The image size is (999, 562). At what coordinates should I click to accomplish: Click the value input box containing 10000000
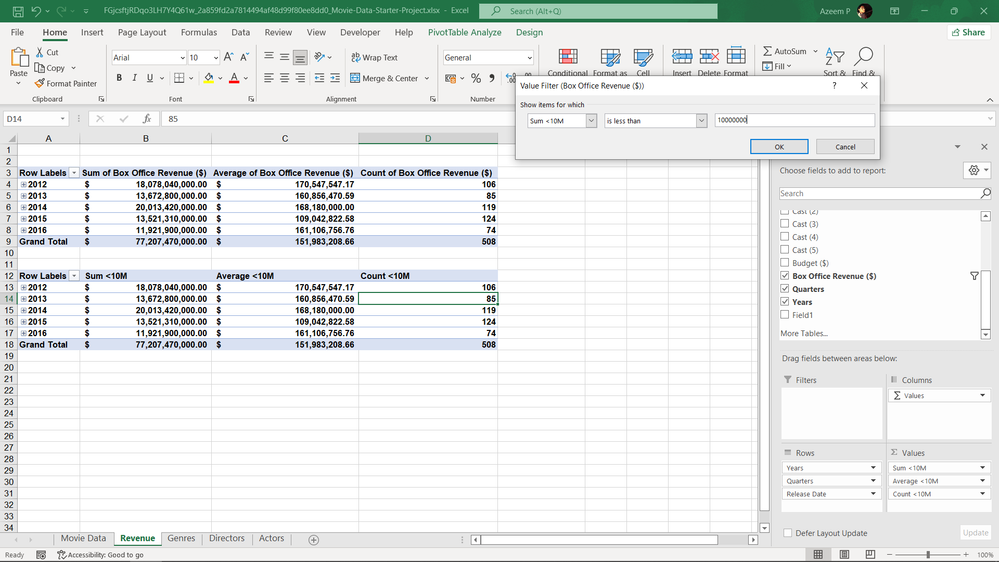click(x=794, y=120)
